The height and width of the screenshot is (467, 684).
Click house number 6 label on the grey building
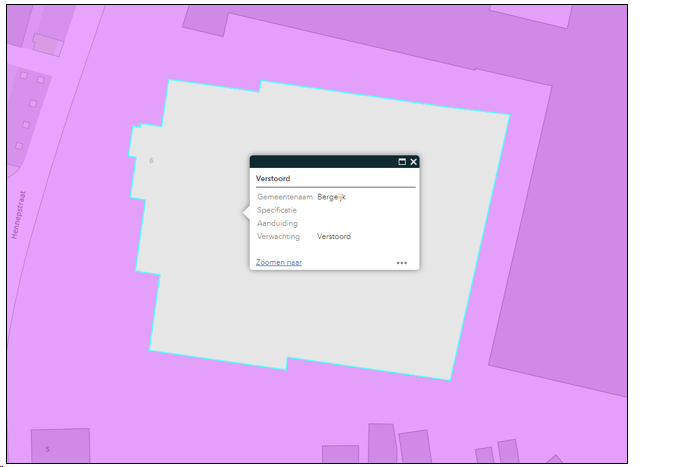151,160
